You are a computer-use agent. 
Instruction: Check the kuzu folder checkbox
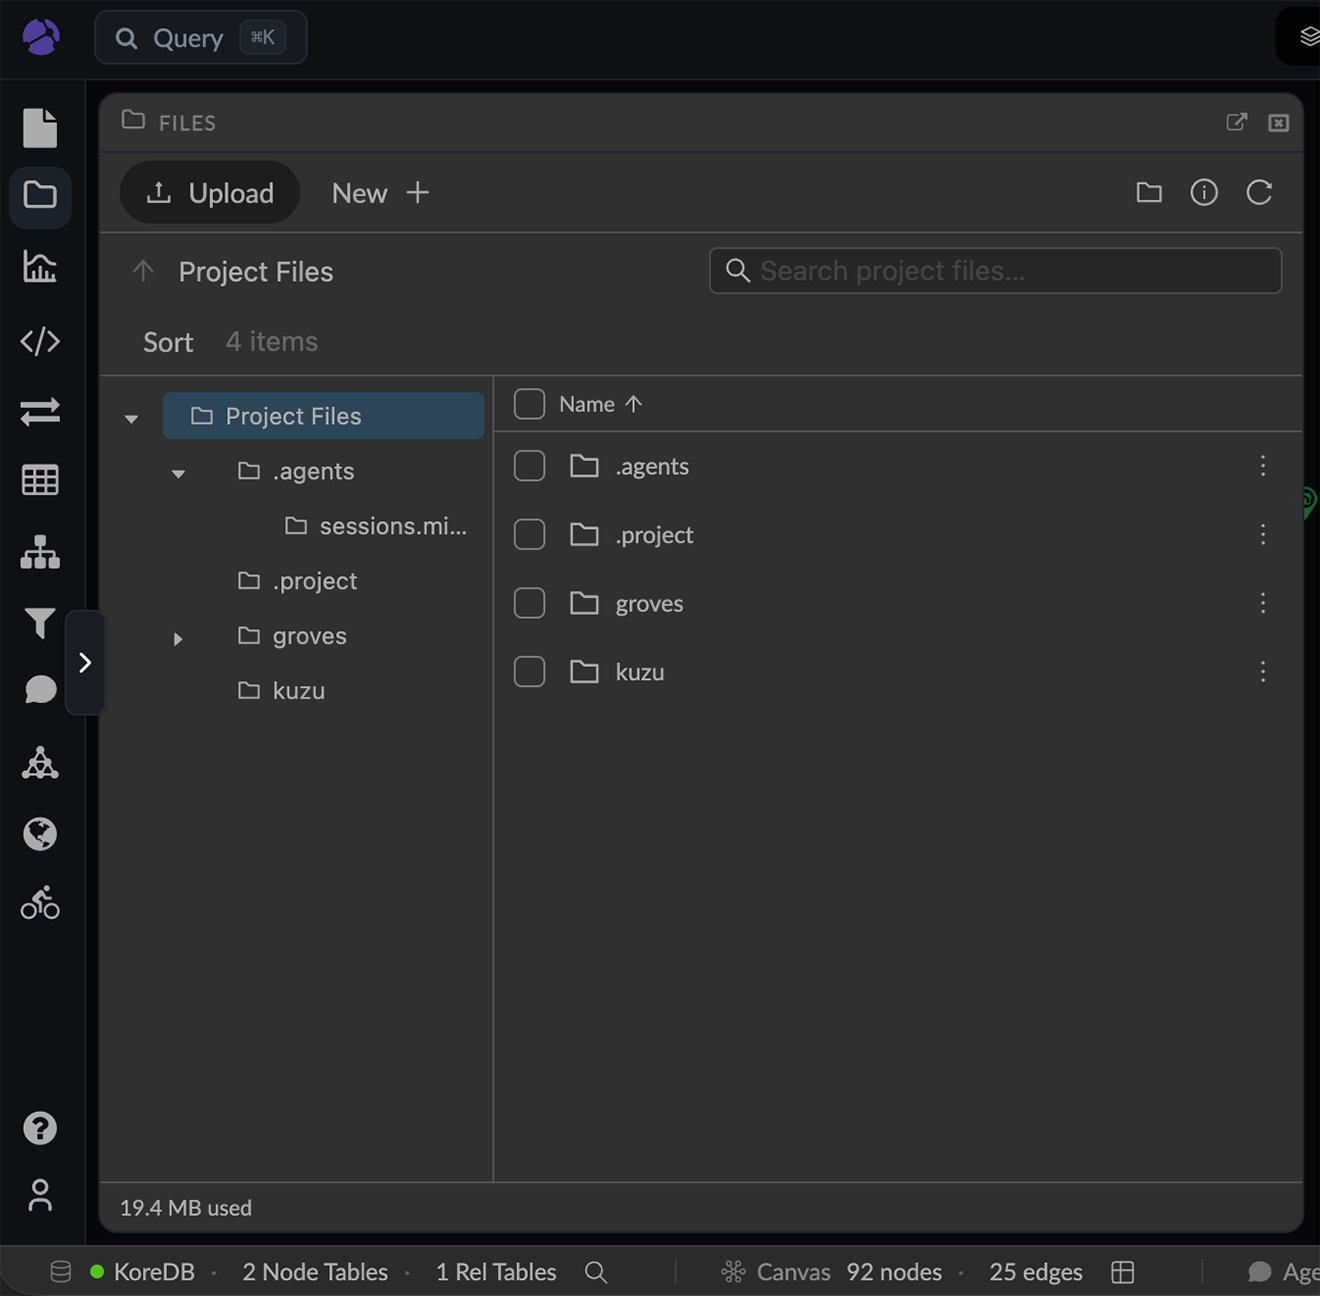pos(529,671)
